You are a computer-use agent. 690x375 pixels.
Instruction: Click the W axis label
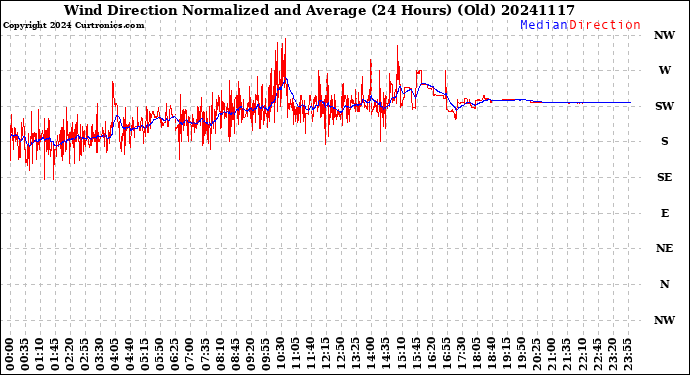coord(664,70)
